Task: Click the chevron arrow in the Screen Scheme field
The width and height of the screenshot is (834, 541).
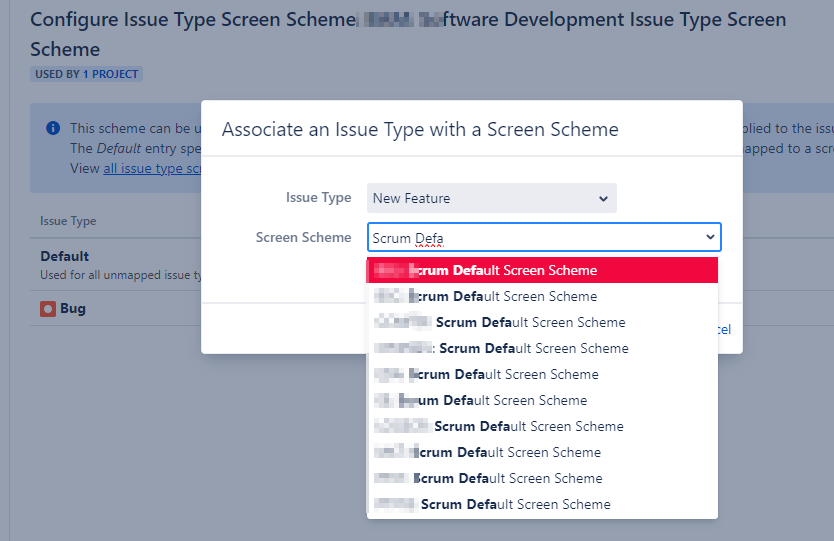Action: click(710, 237)
